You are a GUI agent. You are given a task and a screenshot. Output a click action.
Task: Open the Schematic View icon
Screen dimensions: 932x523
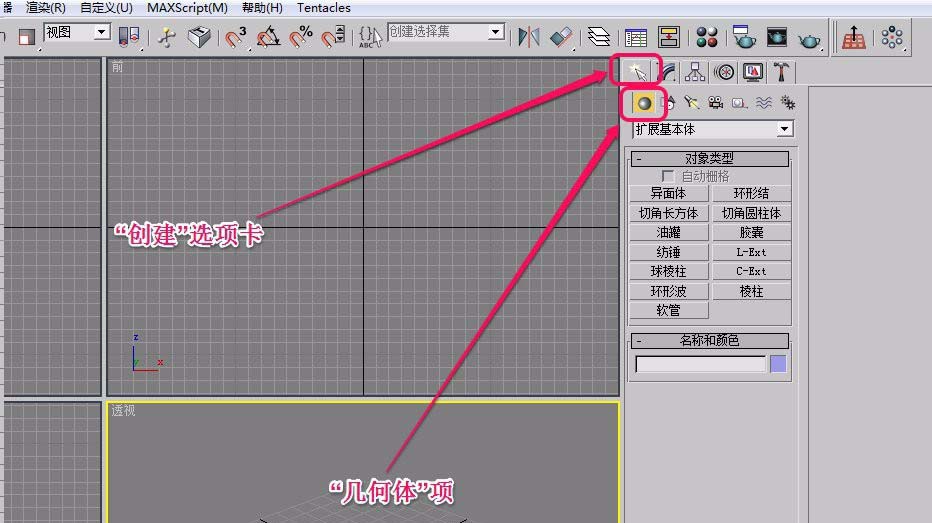point(669,37)
